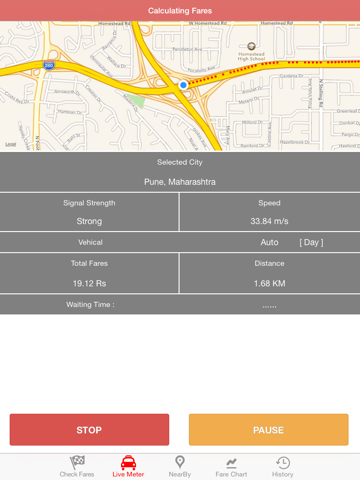
Task: Open the Check Fares flag icon
Action: (77, 463)
